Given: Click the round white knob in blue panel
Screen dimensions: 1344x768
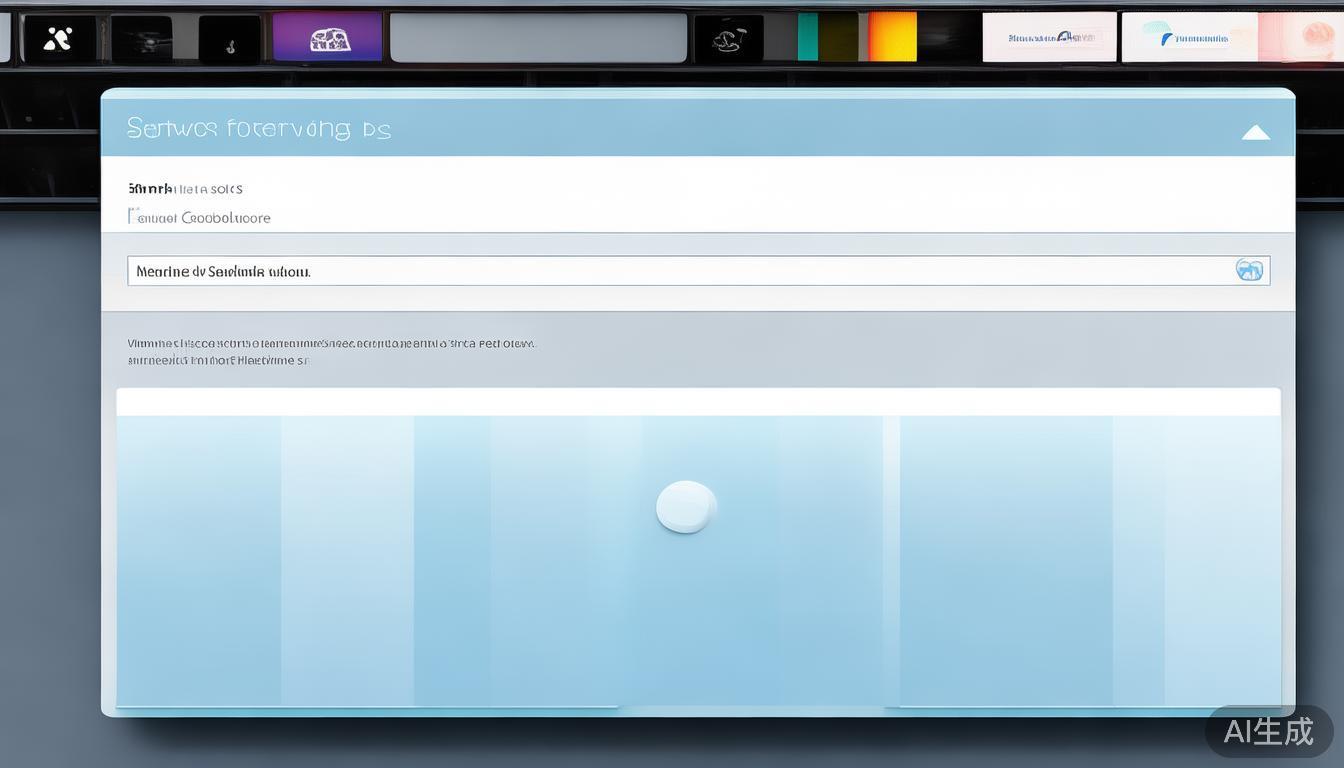Looking at the screenshot, I should [686, 506].
